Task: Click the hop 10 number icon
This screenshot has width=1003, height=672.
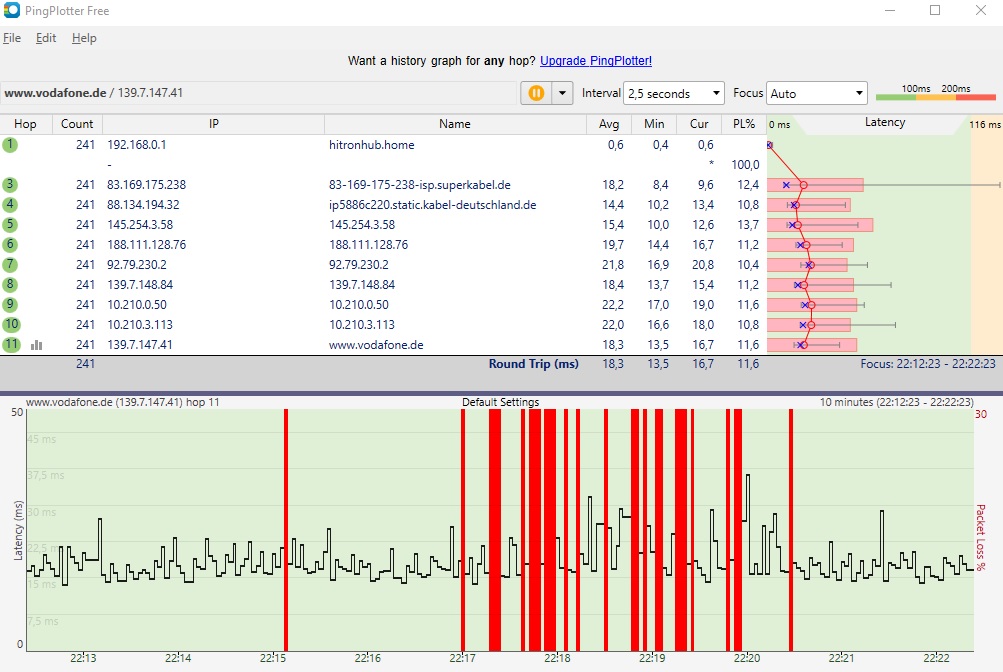Action: tap(11, 325)
